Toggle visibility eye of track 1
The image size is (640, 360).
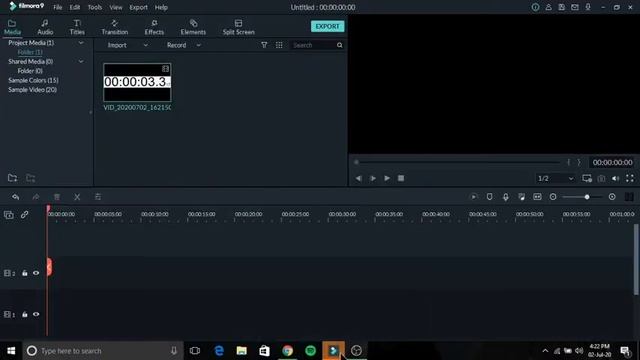[x=36, y=314]
